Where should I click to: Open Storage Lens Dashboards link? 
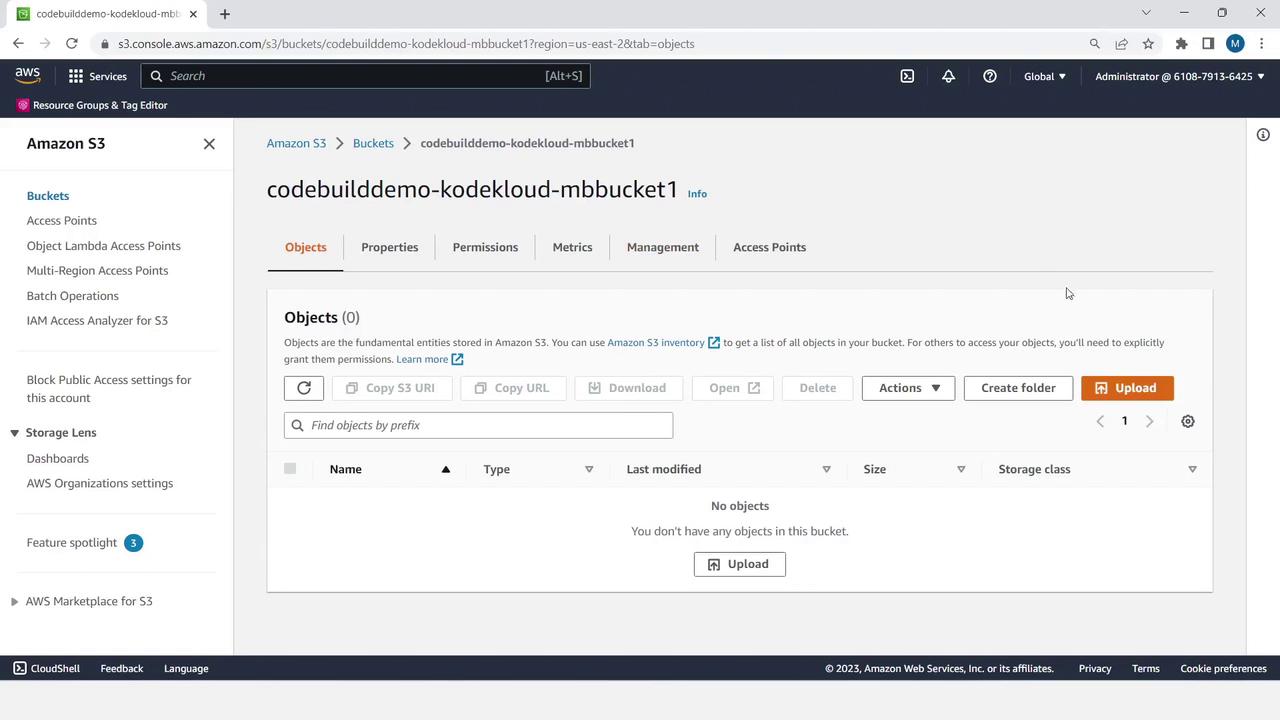[58, 459]
